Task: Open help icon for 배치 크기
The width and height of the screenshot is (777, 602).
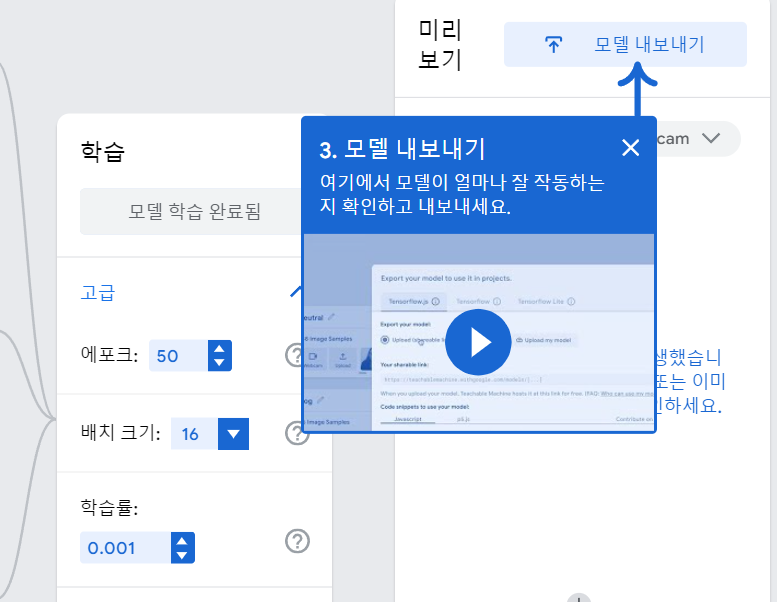Action: tap(297, 433)
